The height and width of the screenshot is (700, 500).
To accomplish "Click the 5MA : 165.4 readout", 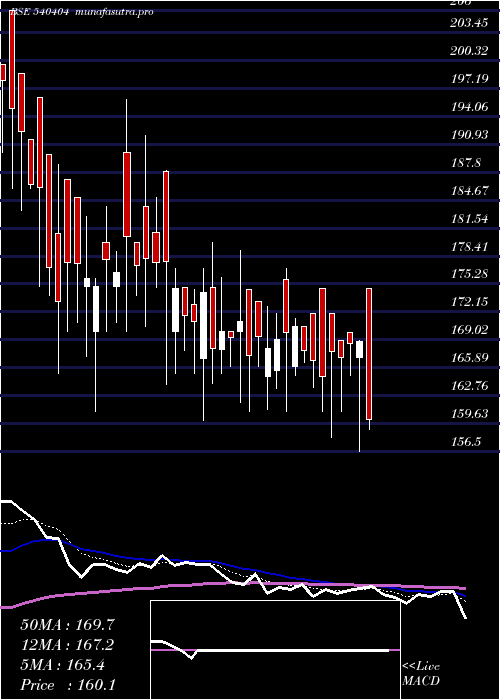I will point(62,665).
